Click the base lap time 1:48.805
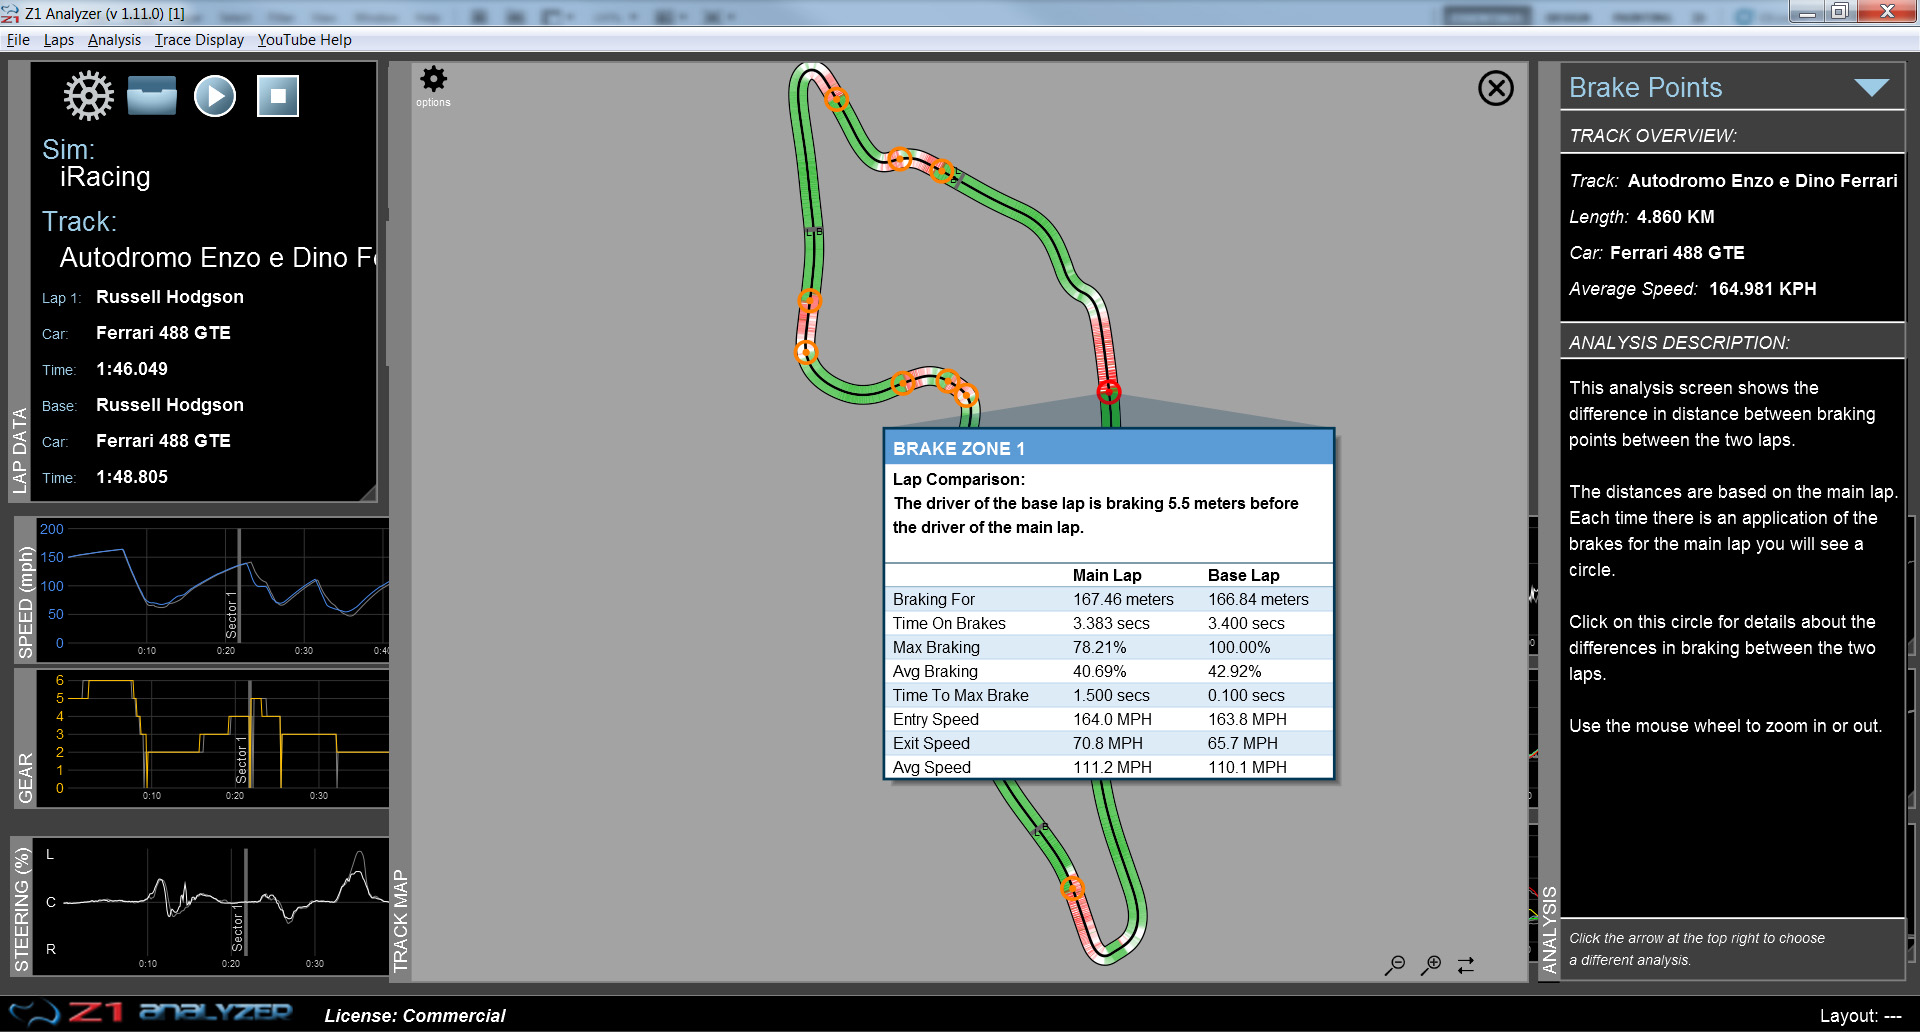Viewport: 1920px width, 1032px height. (x=132, y=477)
